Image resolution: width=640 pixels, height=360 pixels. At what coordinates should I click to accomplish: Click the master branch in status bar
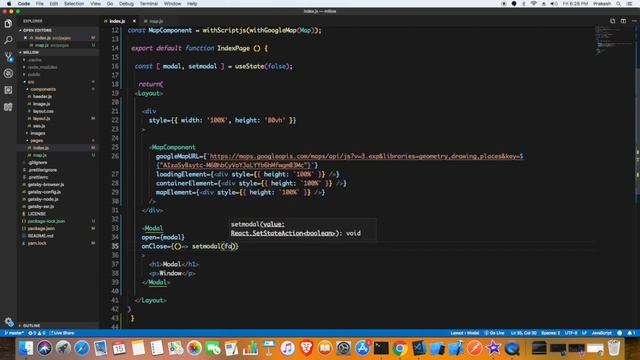pos(13,333)
